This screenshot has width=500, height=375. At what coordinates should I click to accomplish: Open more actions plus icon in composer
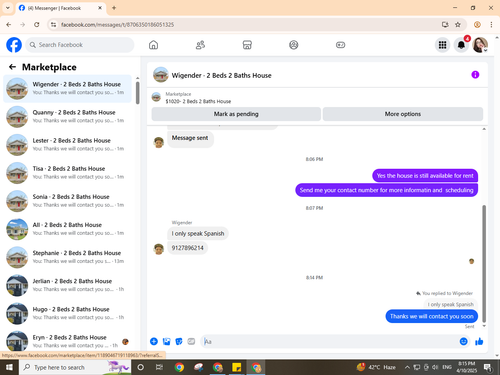point(154,341)
